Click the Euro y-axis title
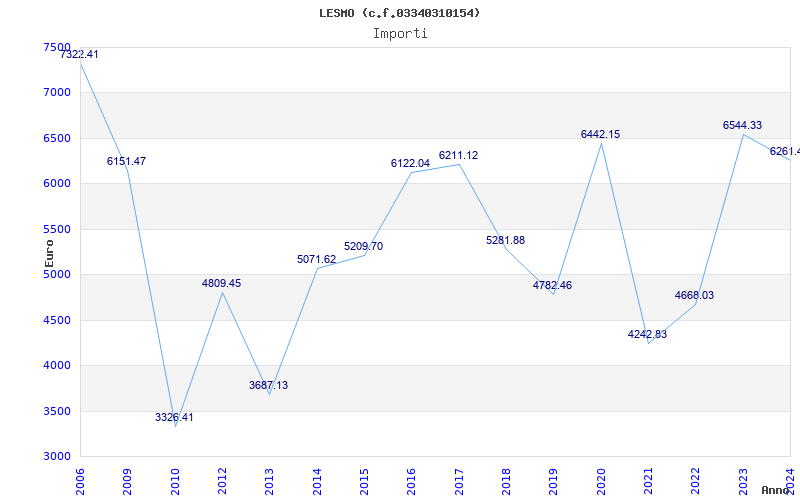This screenshot has width=800, height=500. 49,253
